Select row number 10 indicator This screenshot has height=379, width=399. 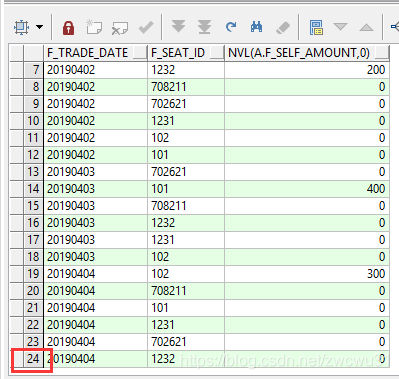click(x=33, y=121)
